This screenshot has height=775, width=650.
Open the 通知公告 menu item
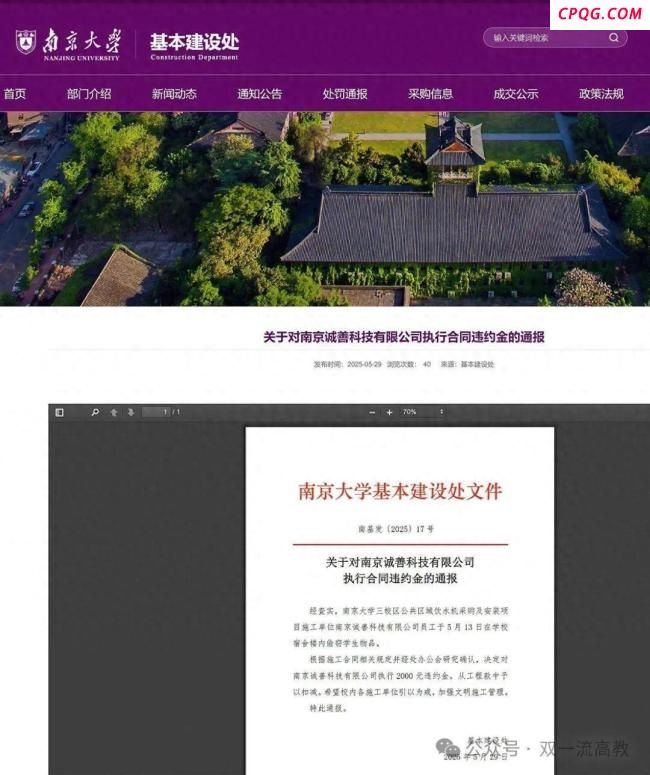260,93
